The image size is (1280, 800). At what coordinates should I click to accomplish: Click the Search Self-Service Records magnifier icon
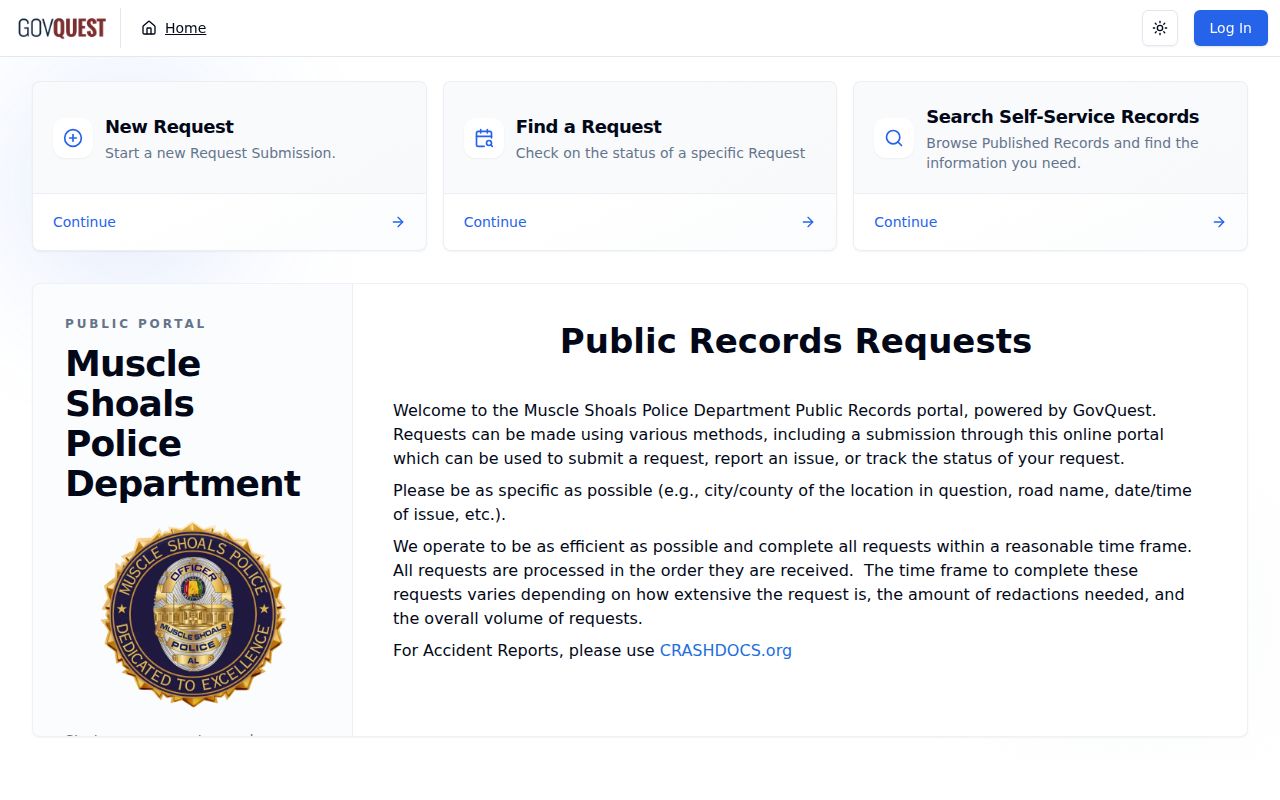click(894, 138)
